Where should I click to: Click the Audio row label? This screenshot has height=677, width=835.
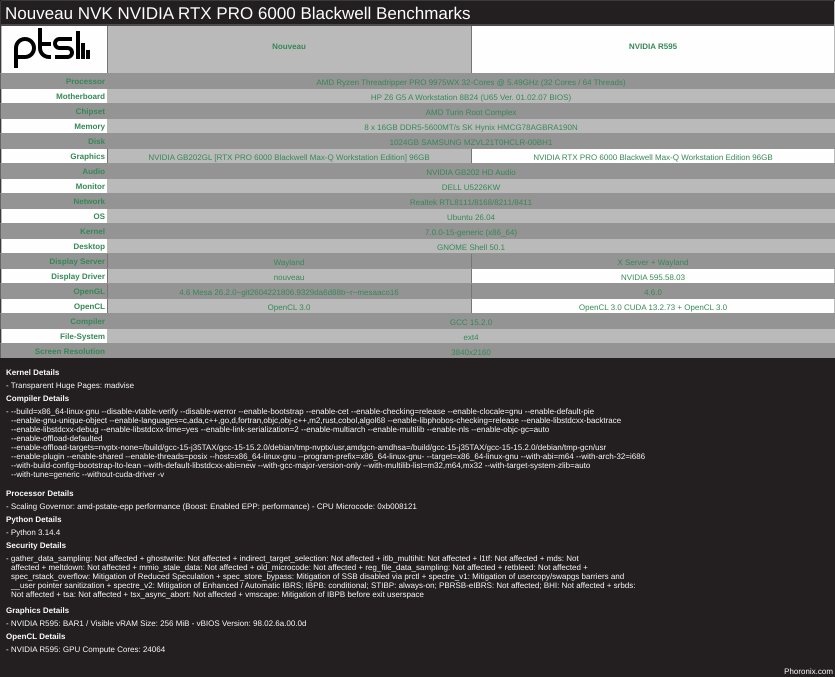tap(93, 171)
